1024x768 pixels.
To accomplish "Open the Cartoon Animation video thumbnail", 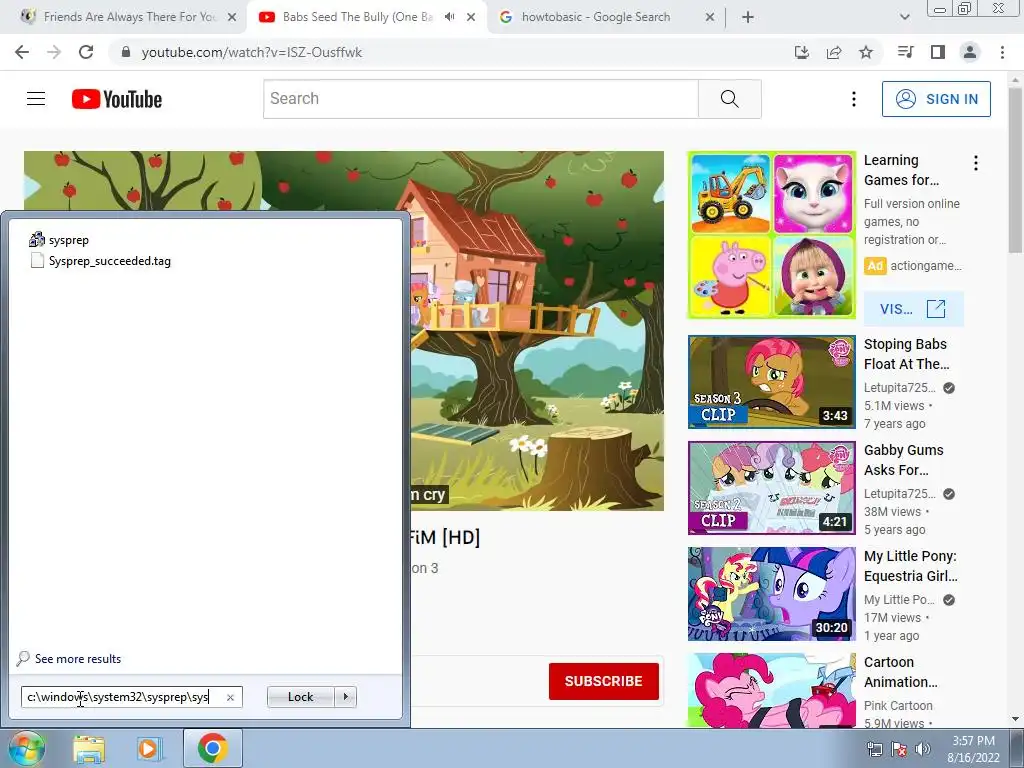I will pos(772,690).
